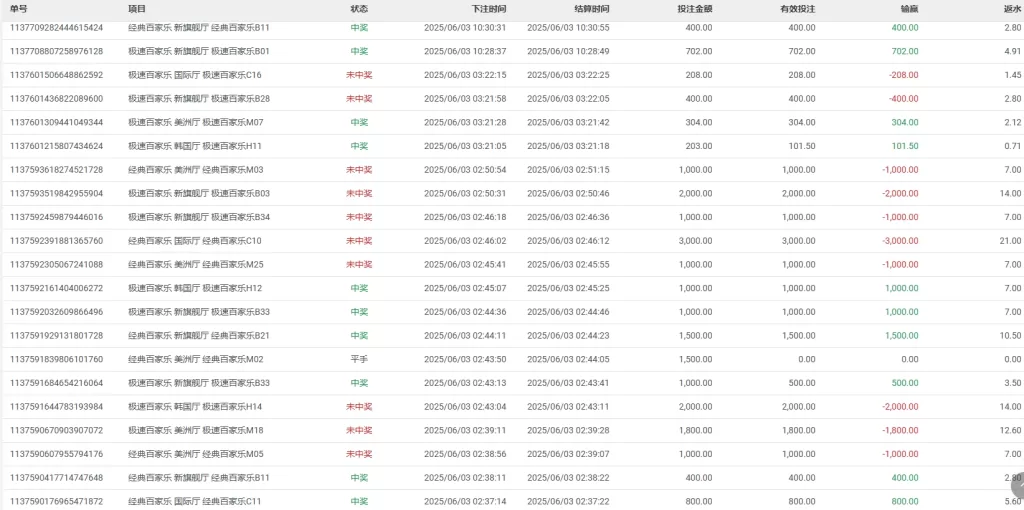Select order number 1137591684654216064
1024x510 pixels.
click(56, 383)
